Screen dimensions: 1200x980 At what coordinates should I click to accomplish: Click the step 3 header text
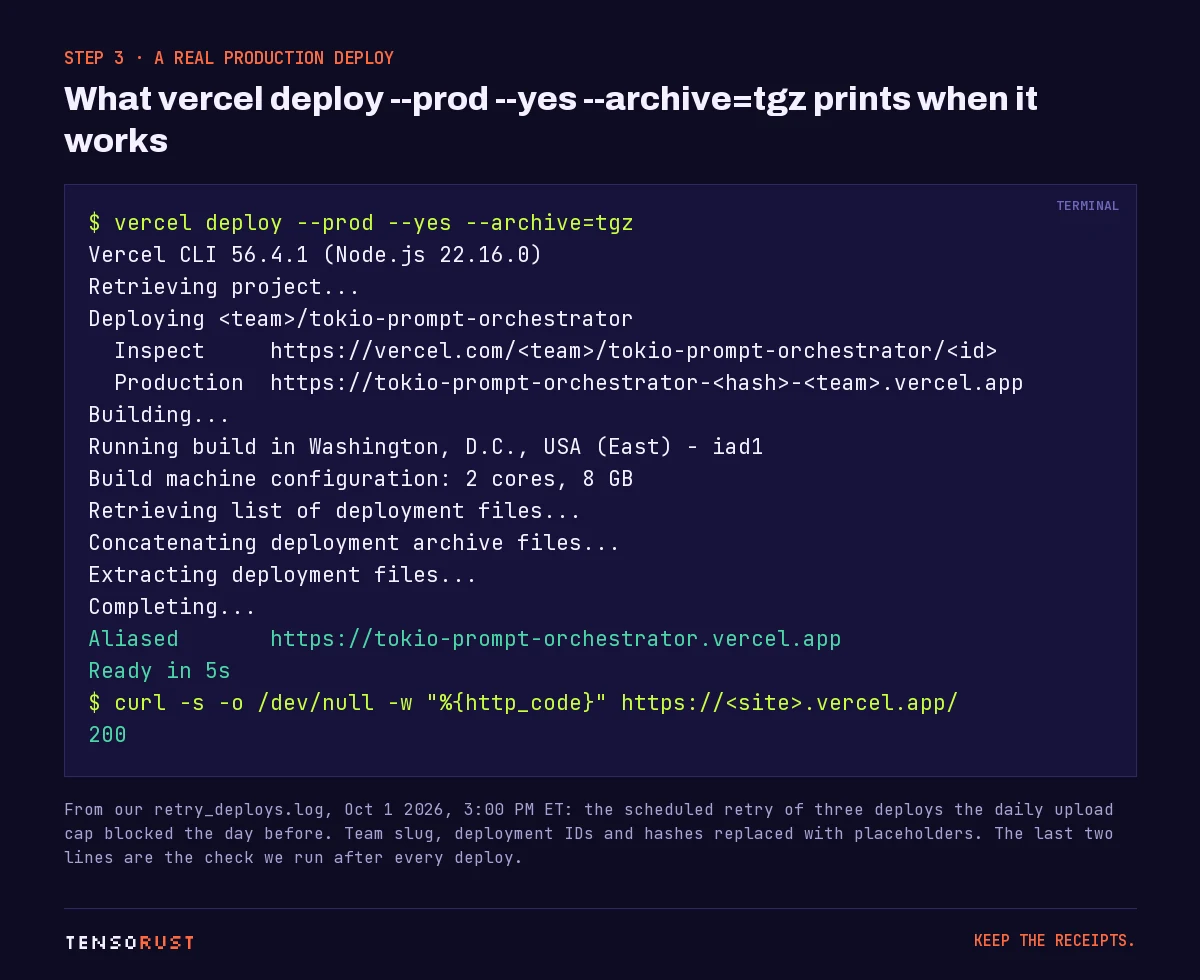pyautogui.click(x=229, y=58)
